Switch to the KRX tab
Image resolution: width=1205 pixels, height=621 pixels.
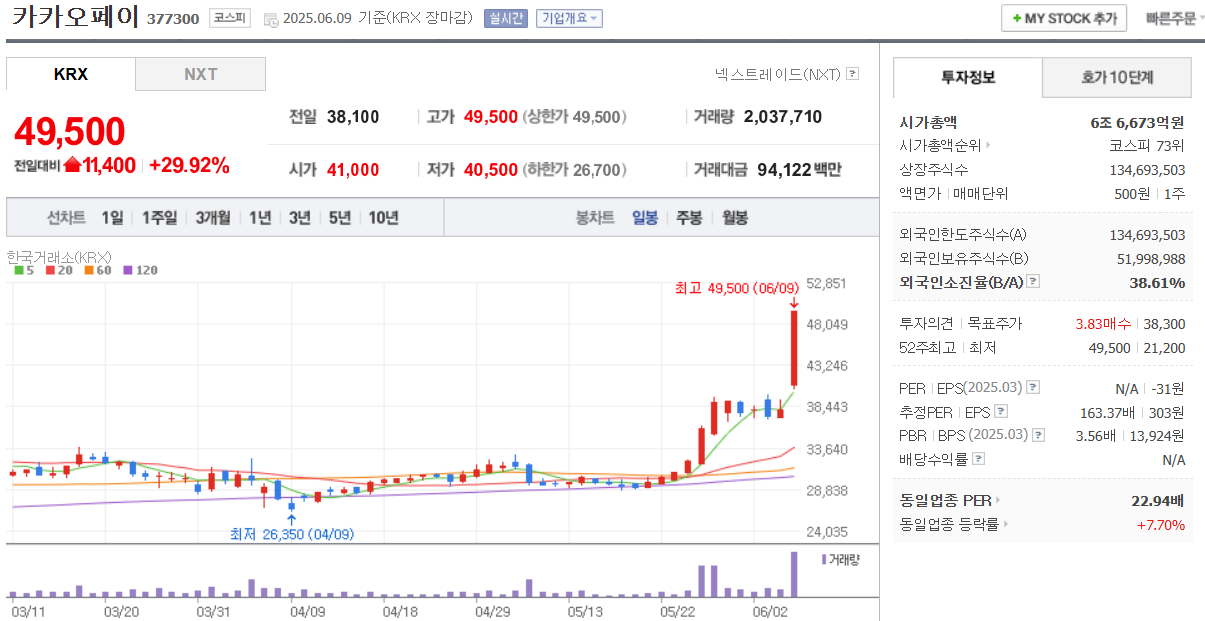(x=71, y=74)
